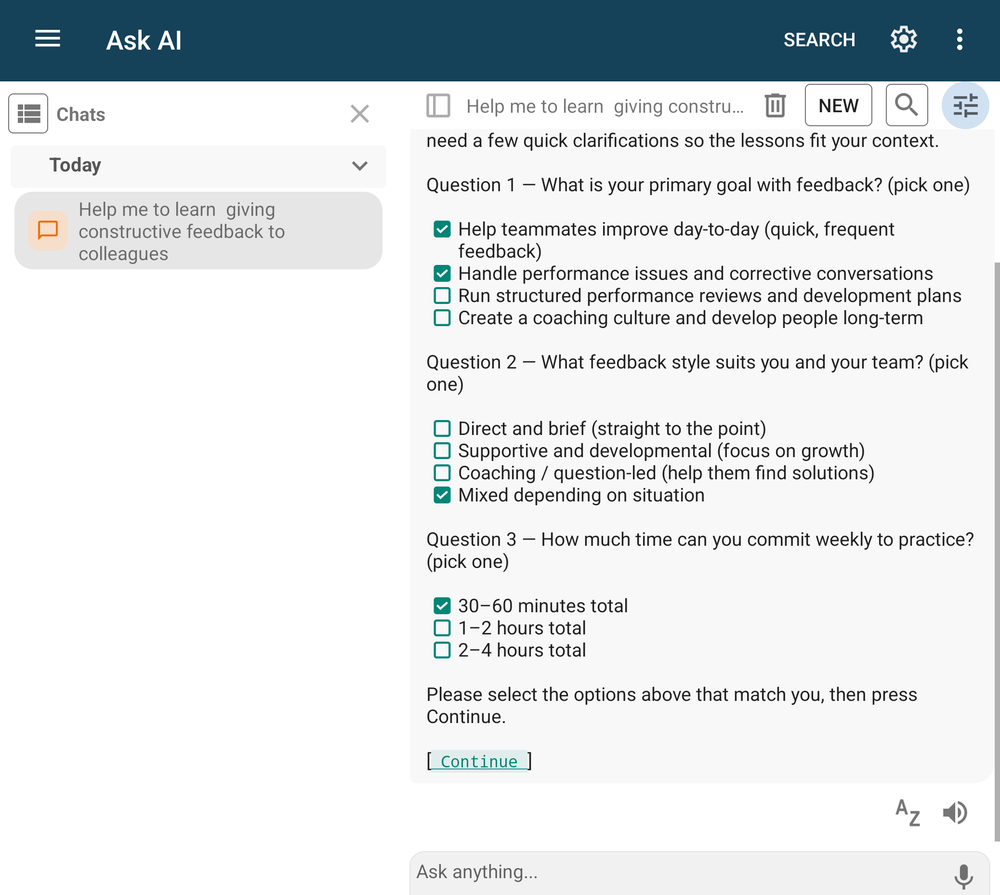Toggle the sidebar panel icon beside chat title
The height and width of the screenshot is (895, 1000).
(x=438, y=106)
